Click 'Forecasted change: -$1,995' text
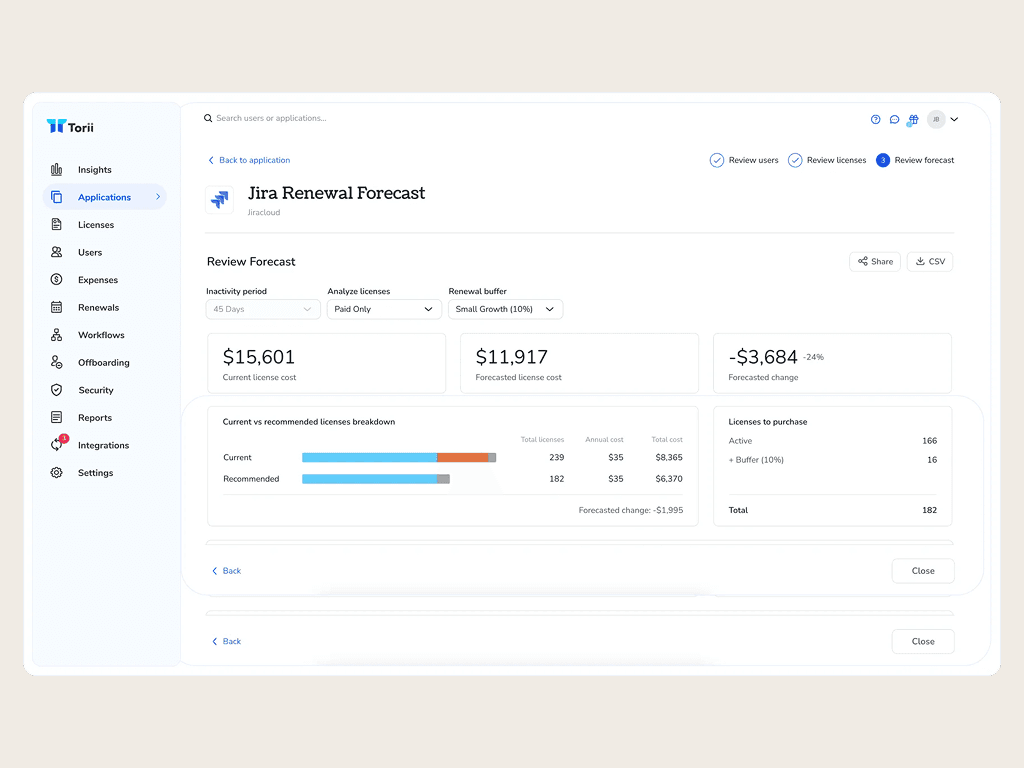 click(x=631, y=510)
